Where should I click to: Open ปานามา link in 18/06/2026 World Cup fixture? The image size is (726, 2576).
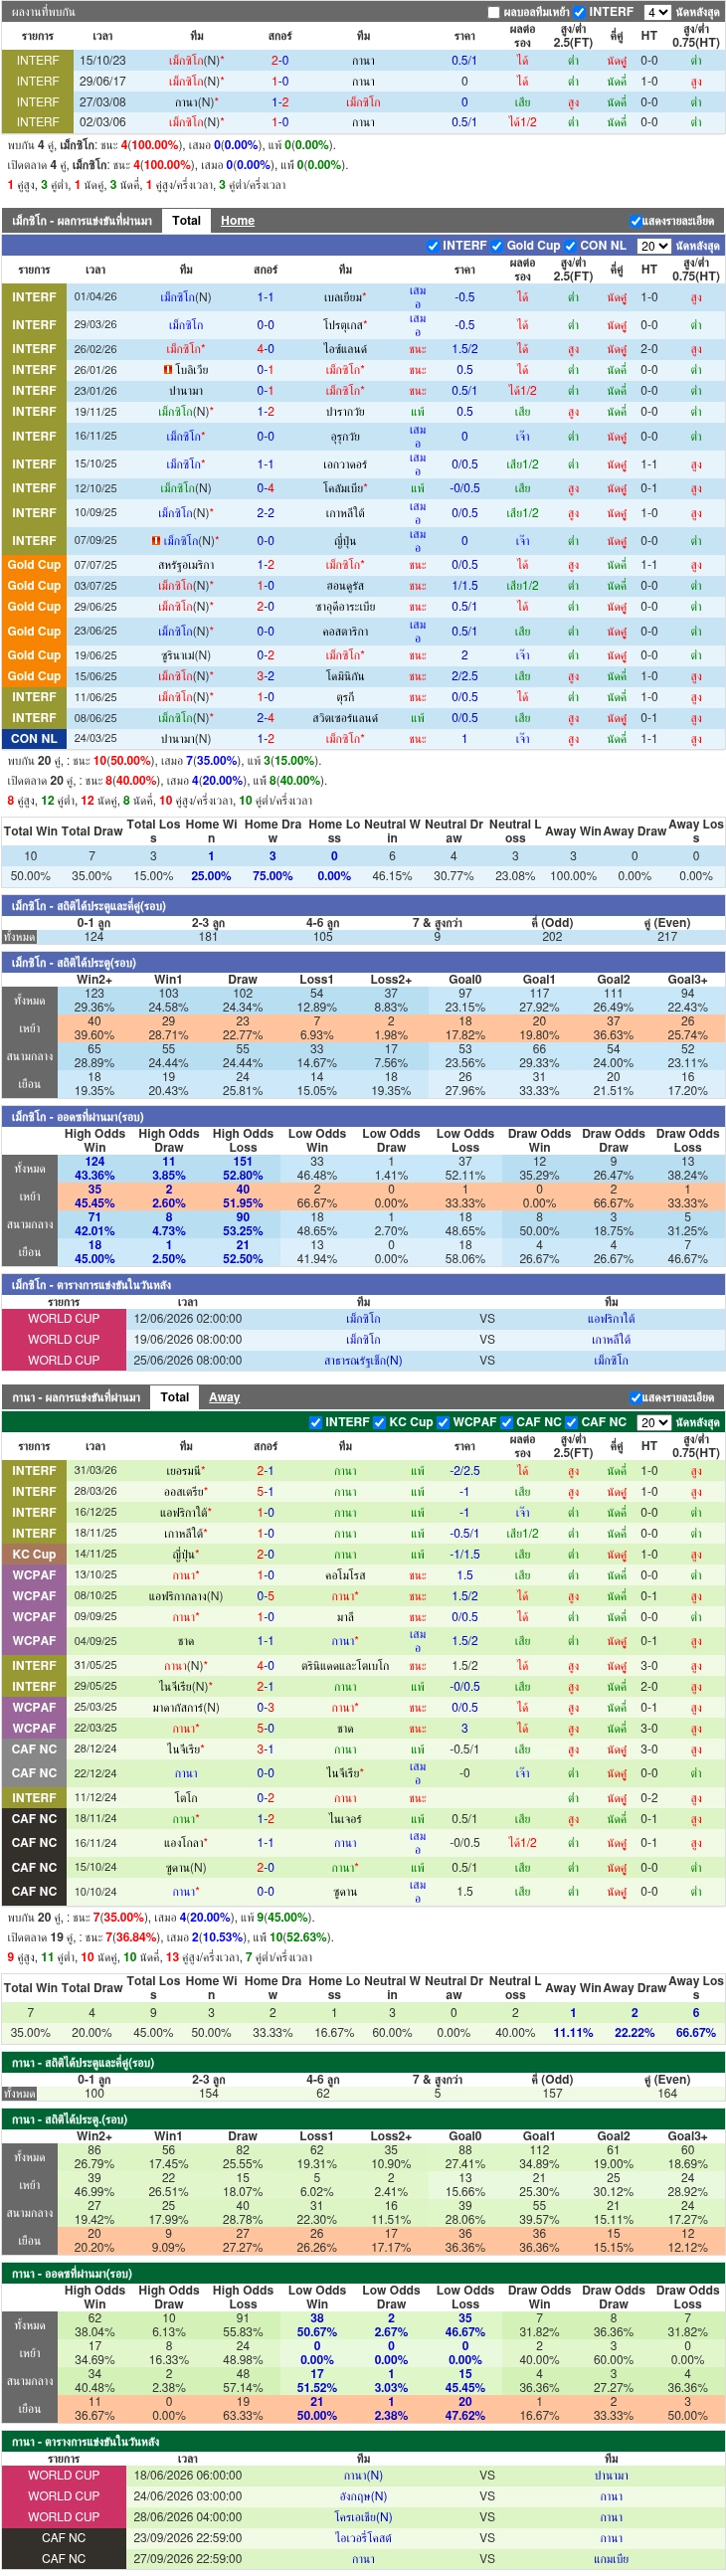(611, 2476)
